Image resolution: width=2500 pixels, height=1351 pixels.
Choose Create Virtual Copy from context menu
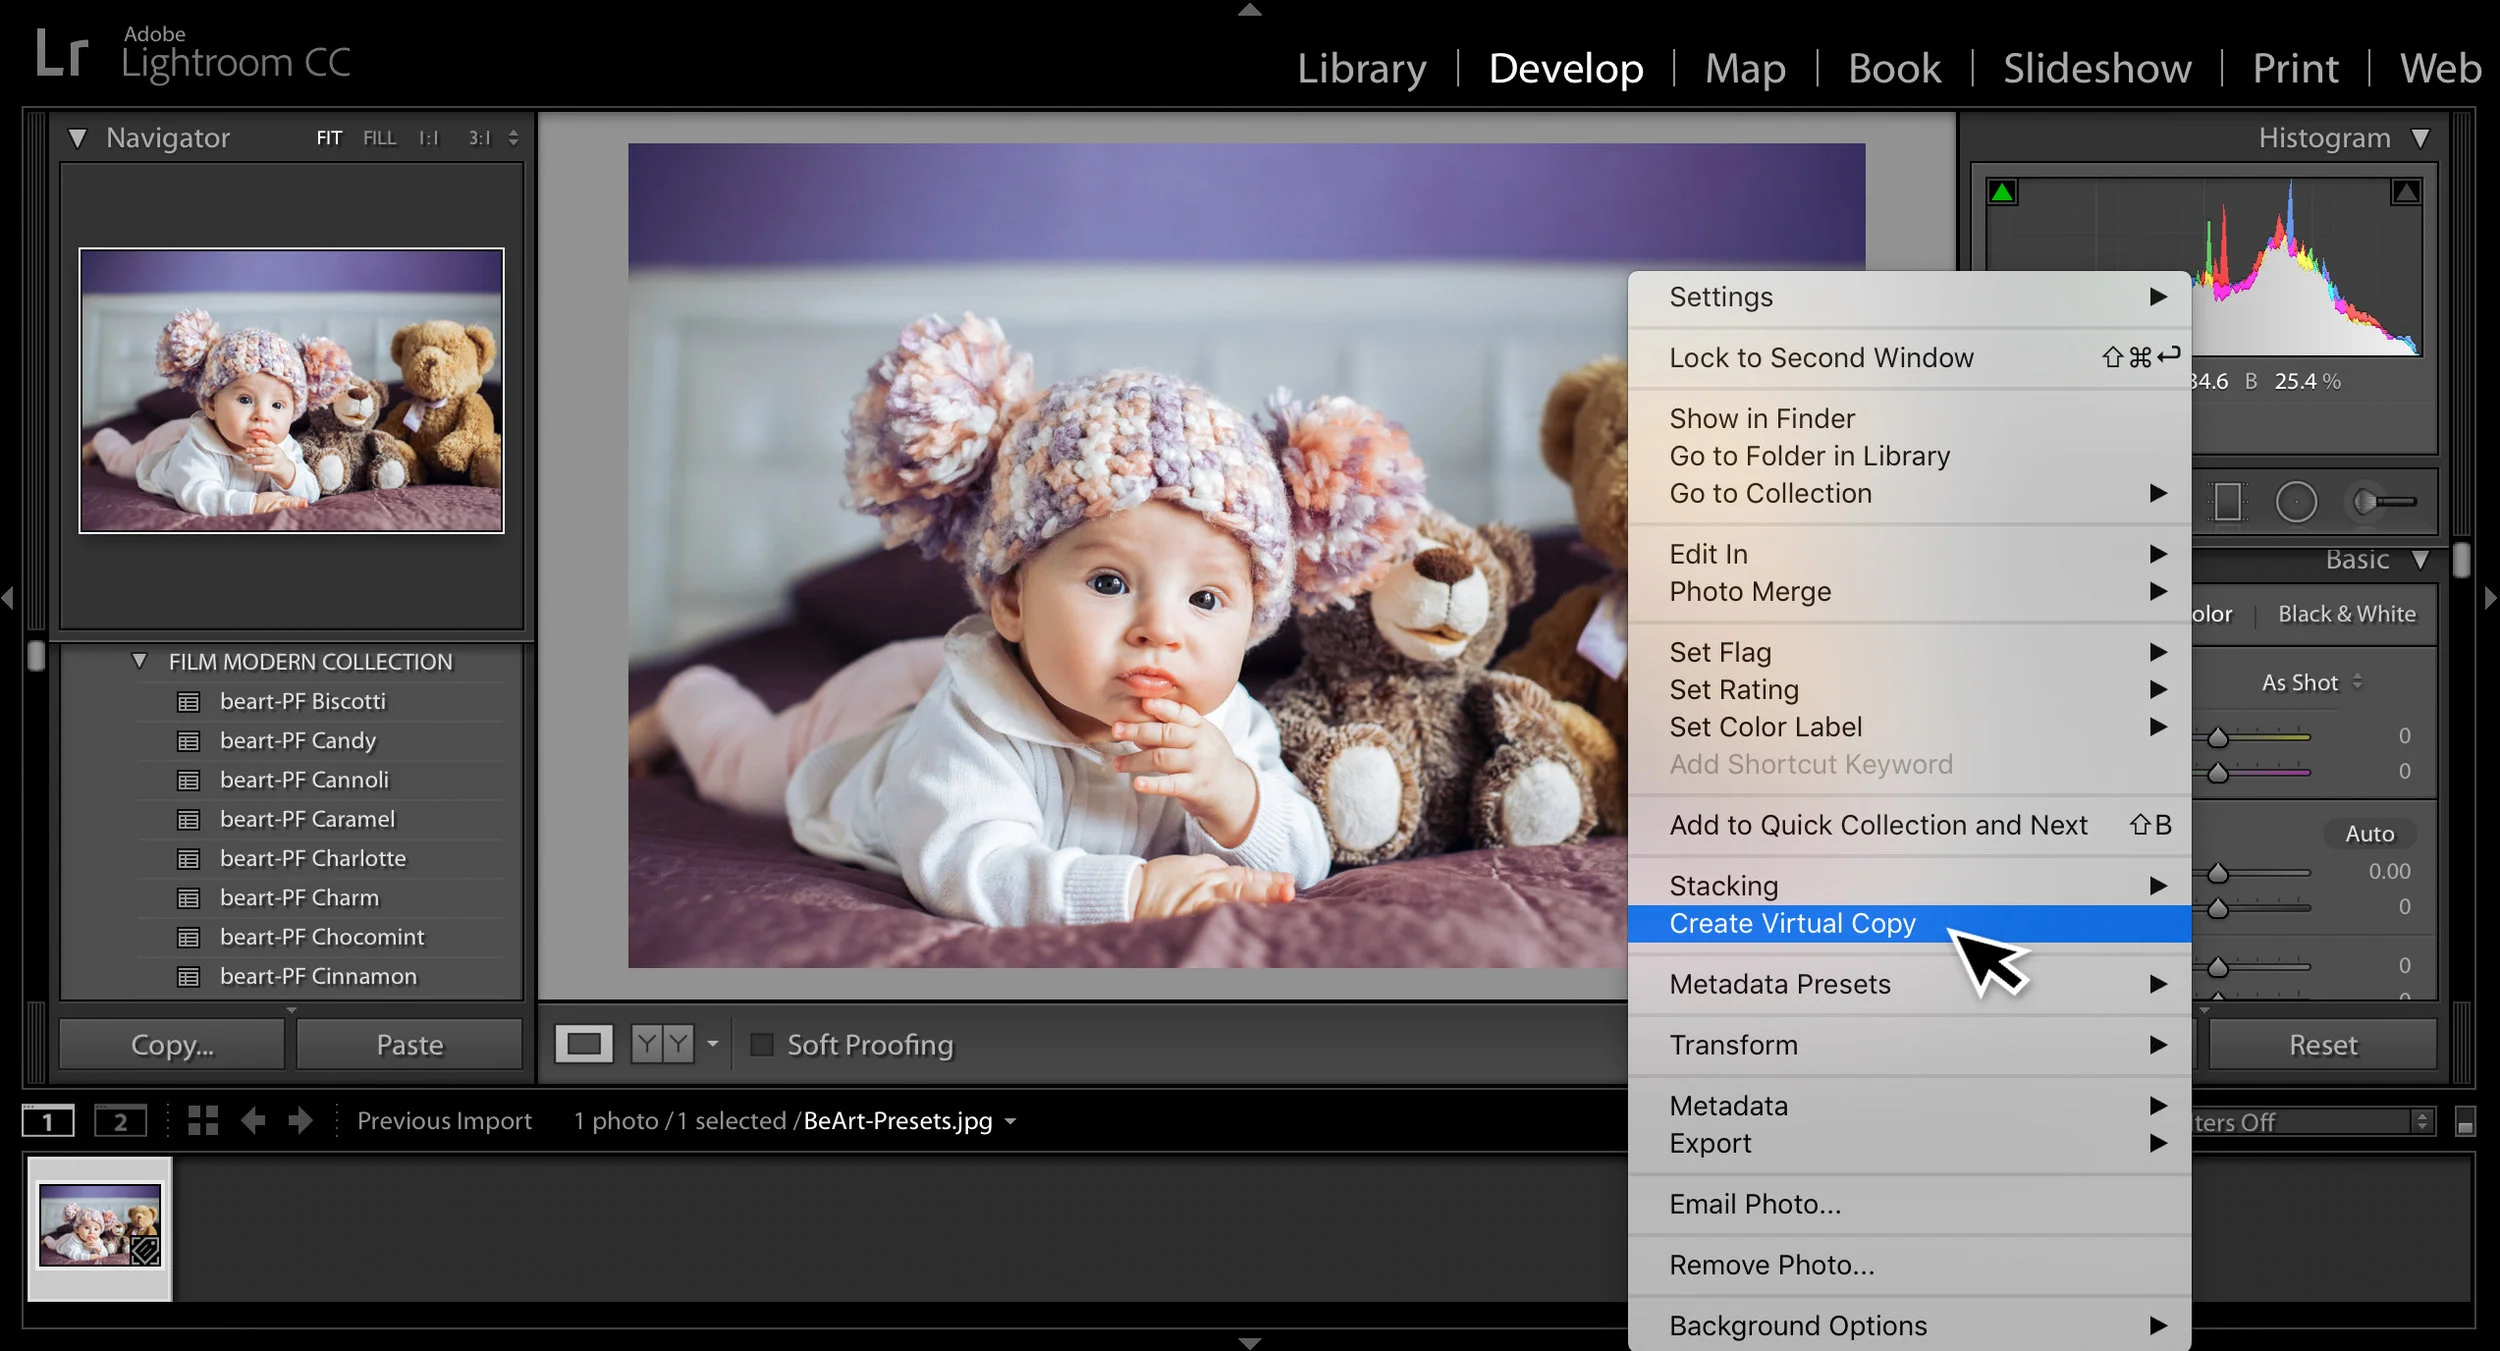click(1792, 923)
